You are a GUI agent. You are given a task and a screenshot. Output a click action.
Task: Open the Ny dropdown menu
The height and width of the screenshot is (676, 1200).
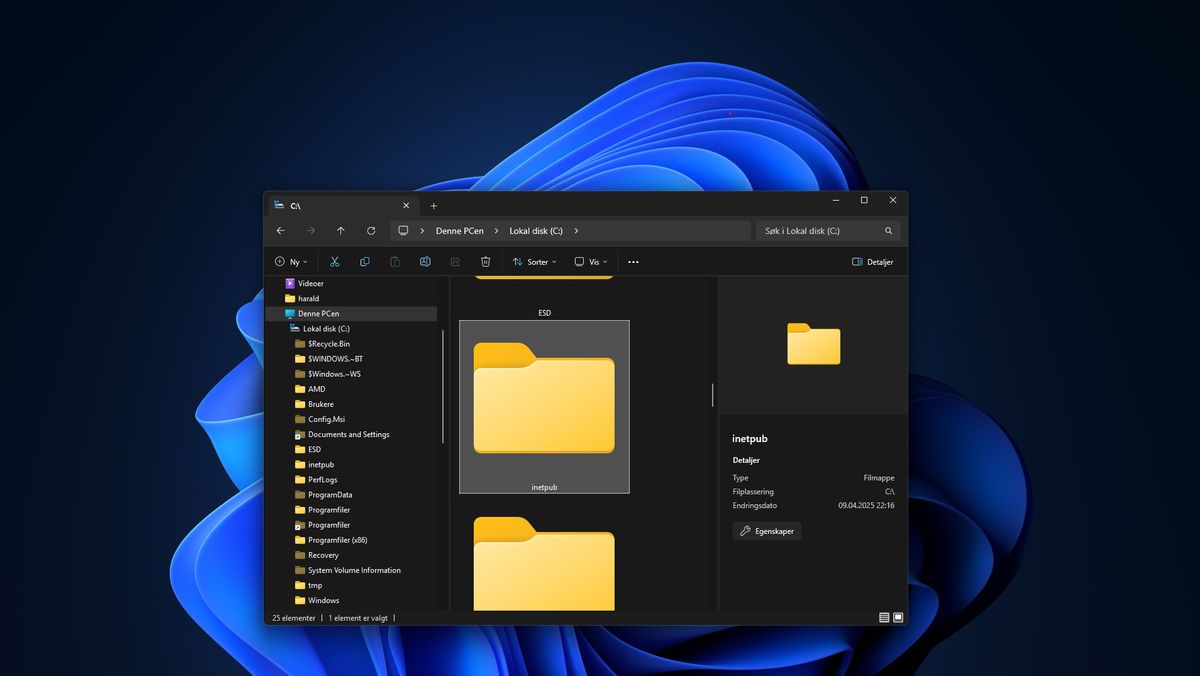(x=291, y=262)
